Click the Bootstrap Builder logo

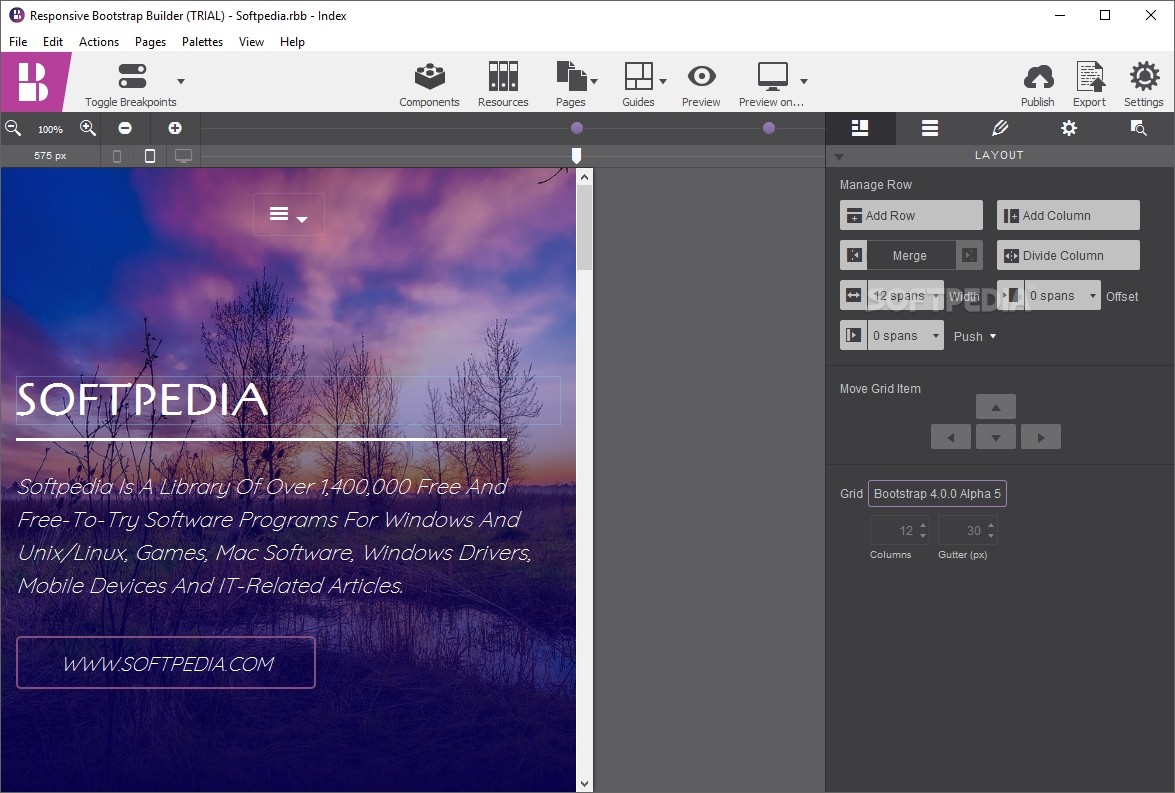[34, 82]
